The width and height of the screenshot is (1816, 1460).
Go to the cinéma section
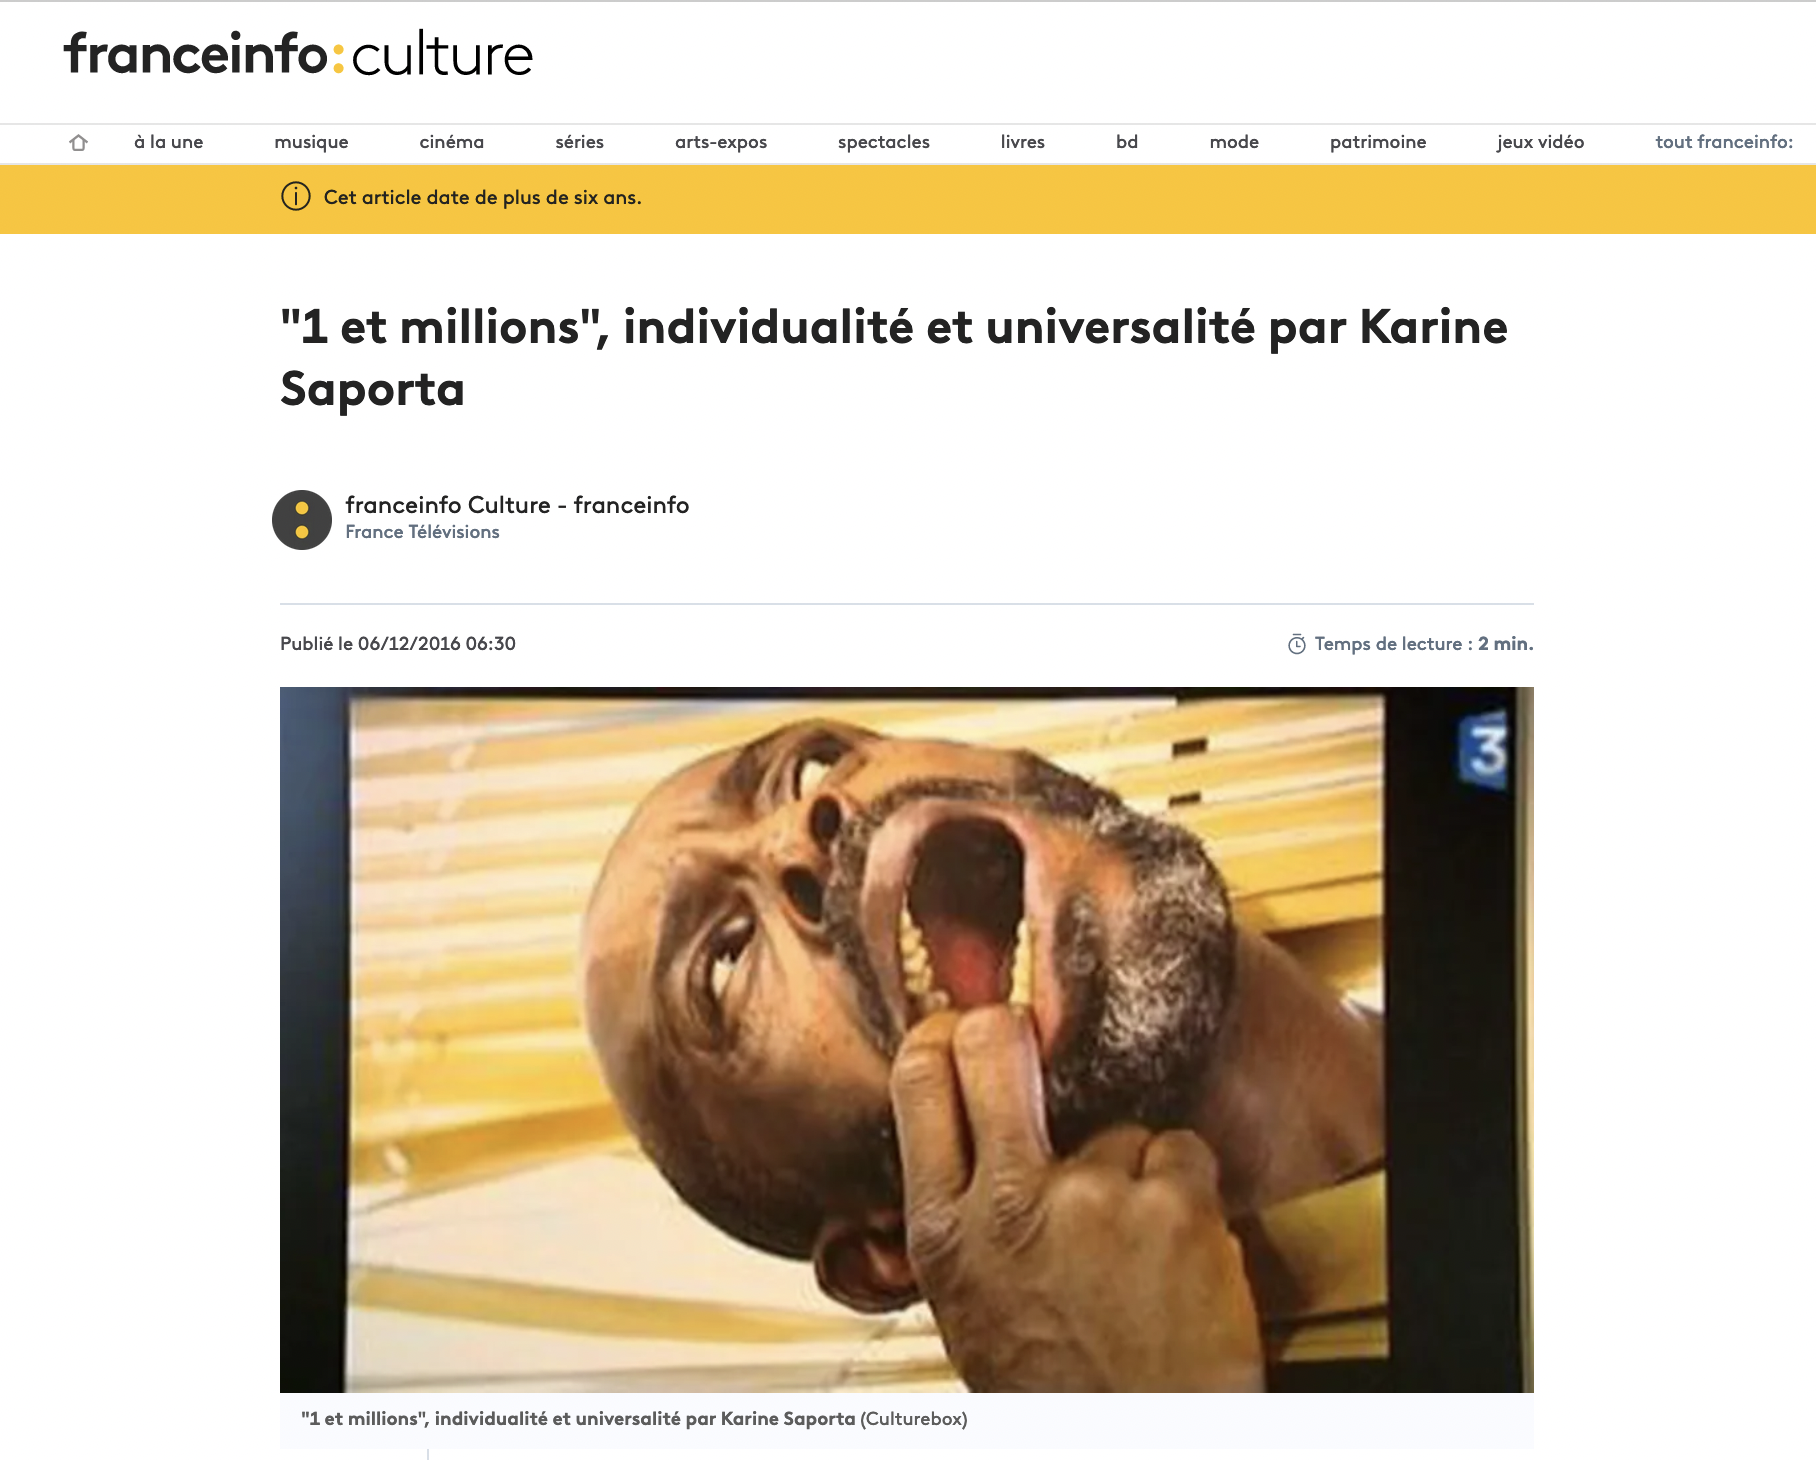click(452, 142)
